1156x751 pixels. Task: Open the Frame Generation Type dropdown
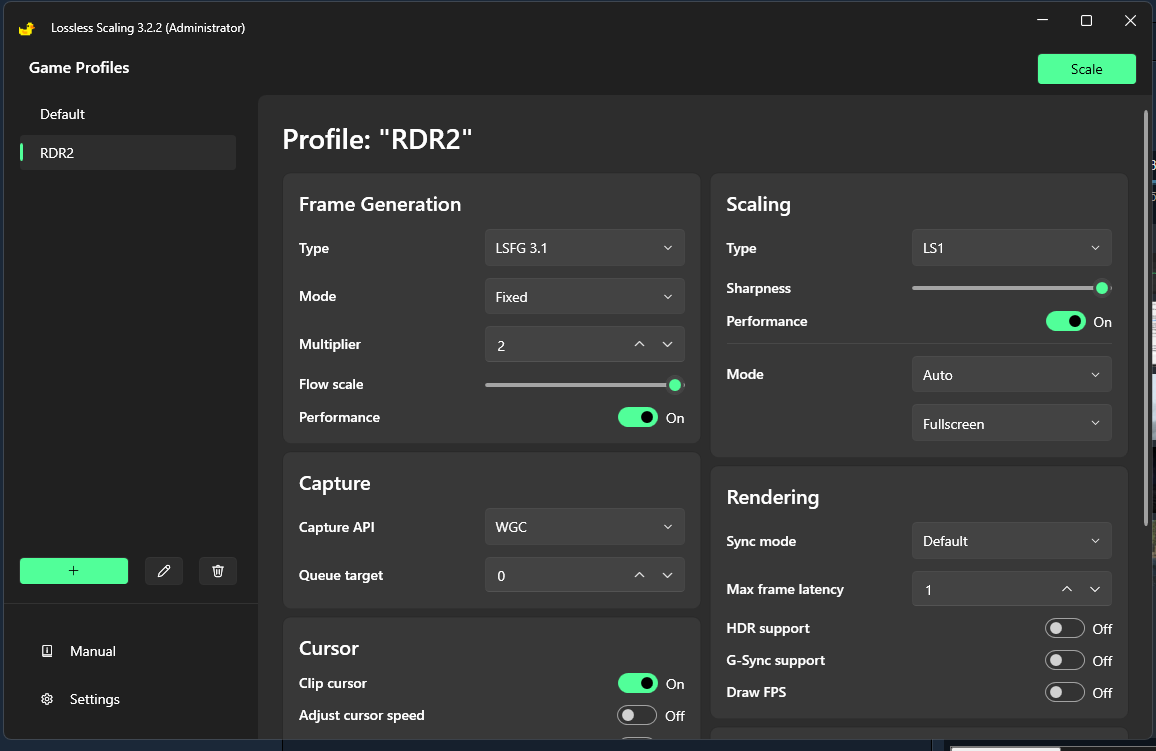click(584, 248)
